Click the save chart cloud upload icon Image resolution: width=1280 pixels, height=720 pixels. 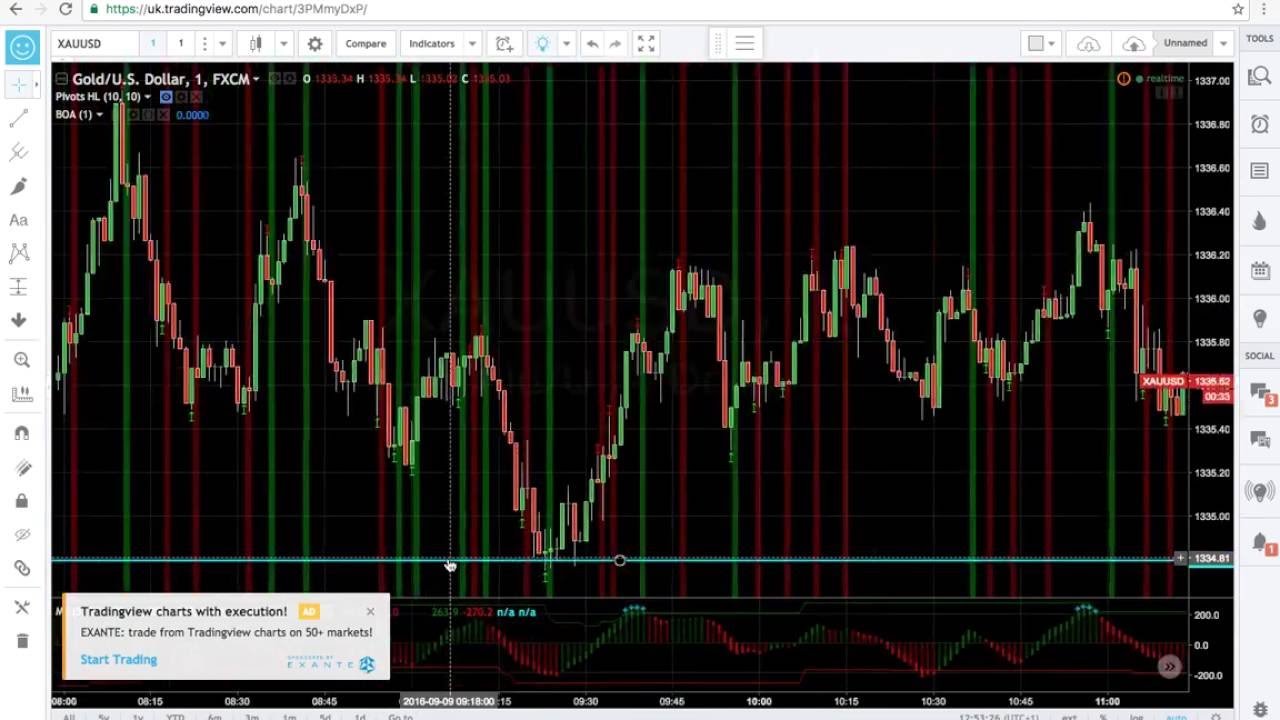pyautogui.click(x=1133, y=44)
